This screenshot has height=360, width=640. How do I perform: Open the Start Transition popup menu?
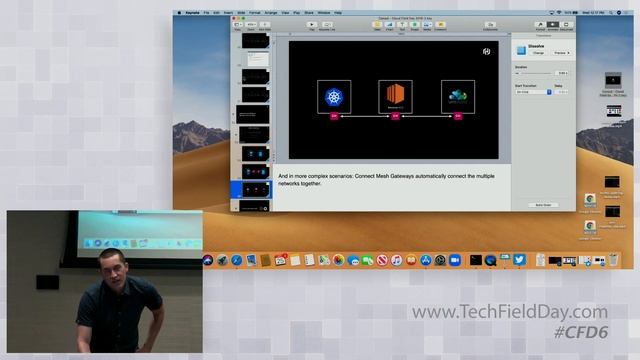[533, 92]
